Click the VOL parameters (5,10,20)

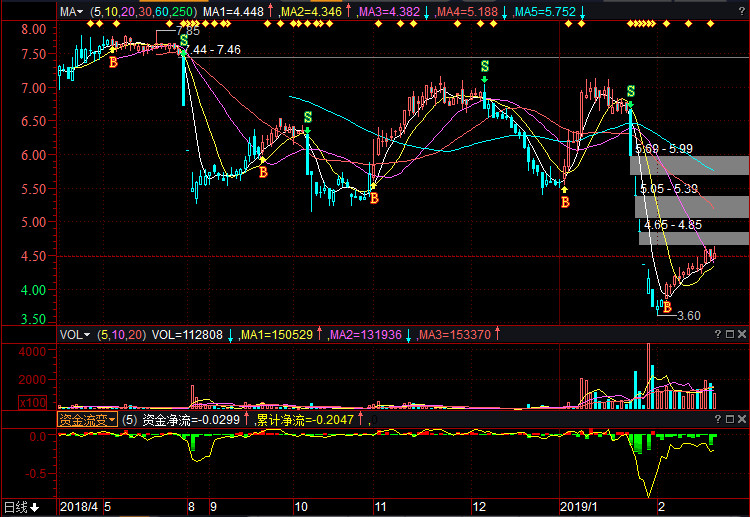[121, 334]
